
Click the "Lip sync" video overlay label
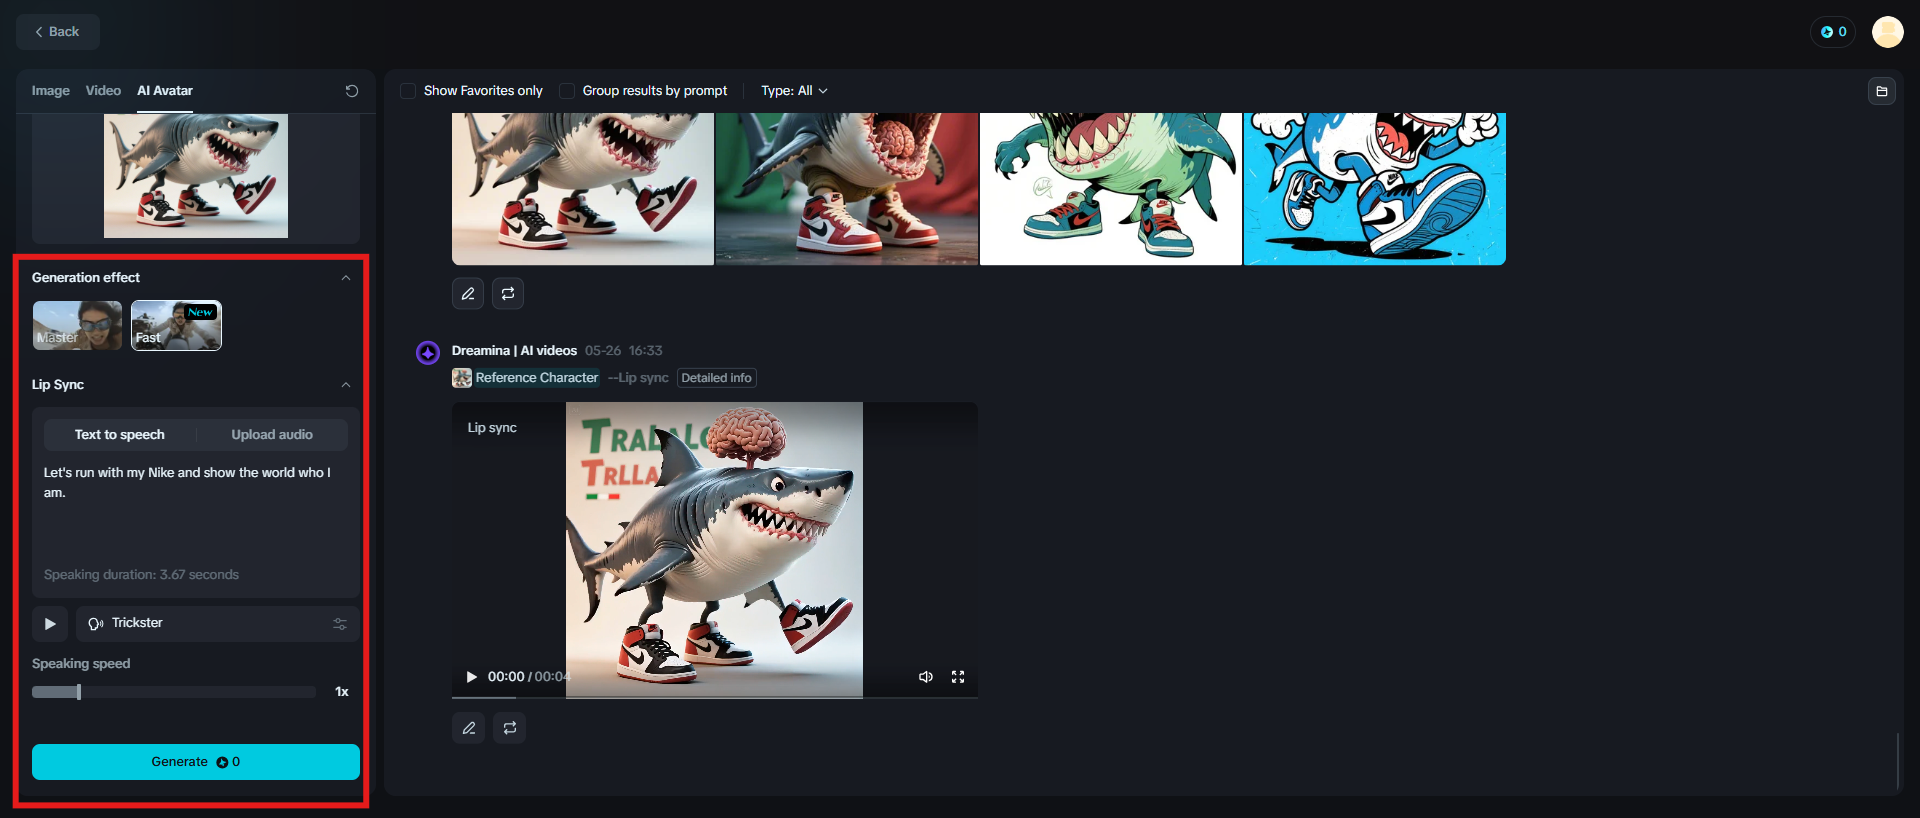pyautogui.click(x=492, y=428)
